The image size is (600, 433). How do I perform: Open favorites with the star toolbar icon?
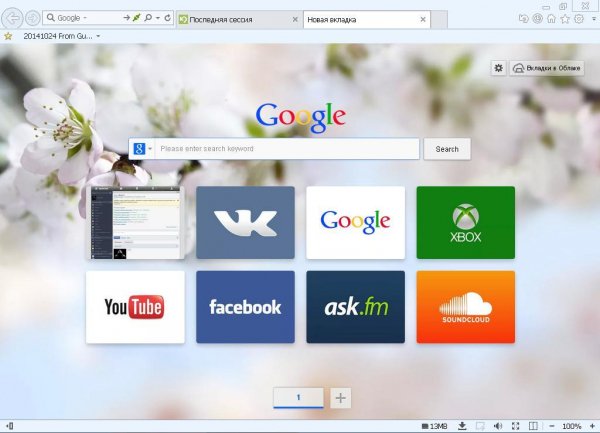(x=565, y=18)
